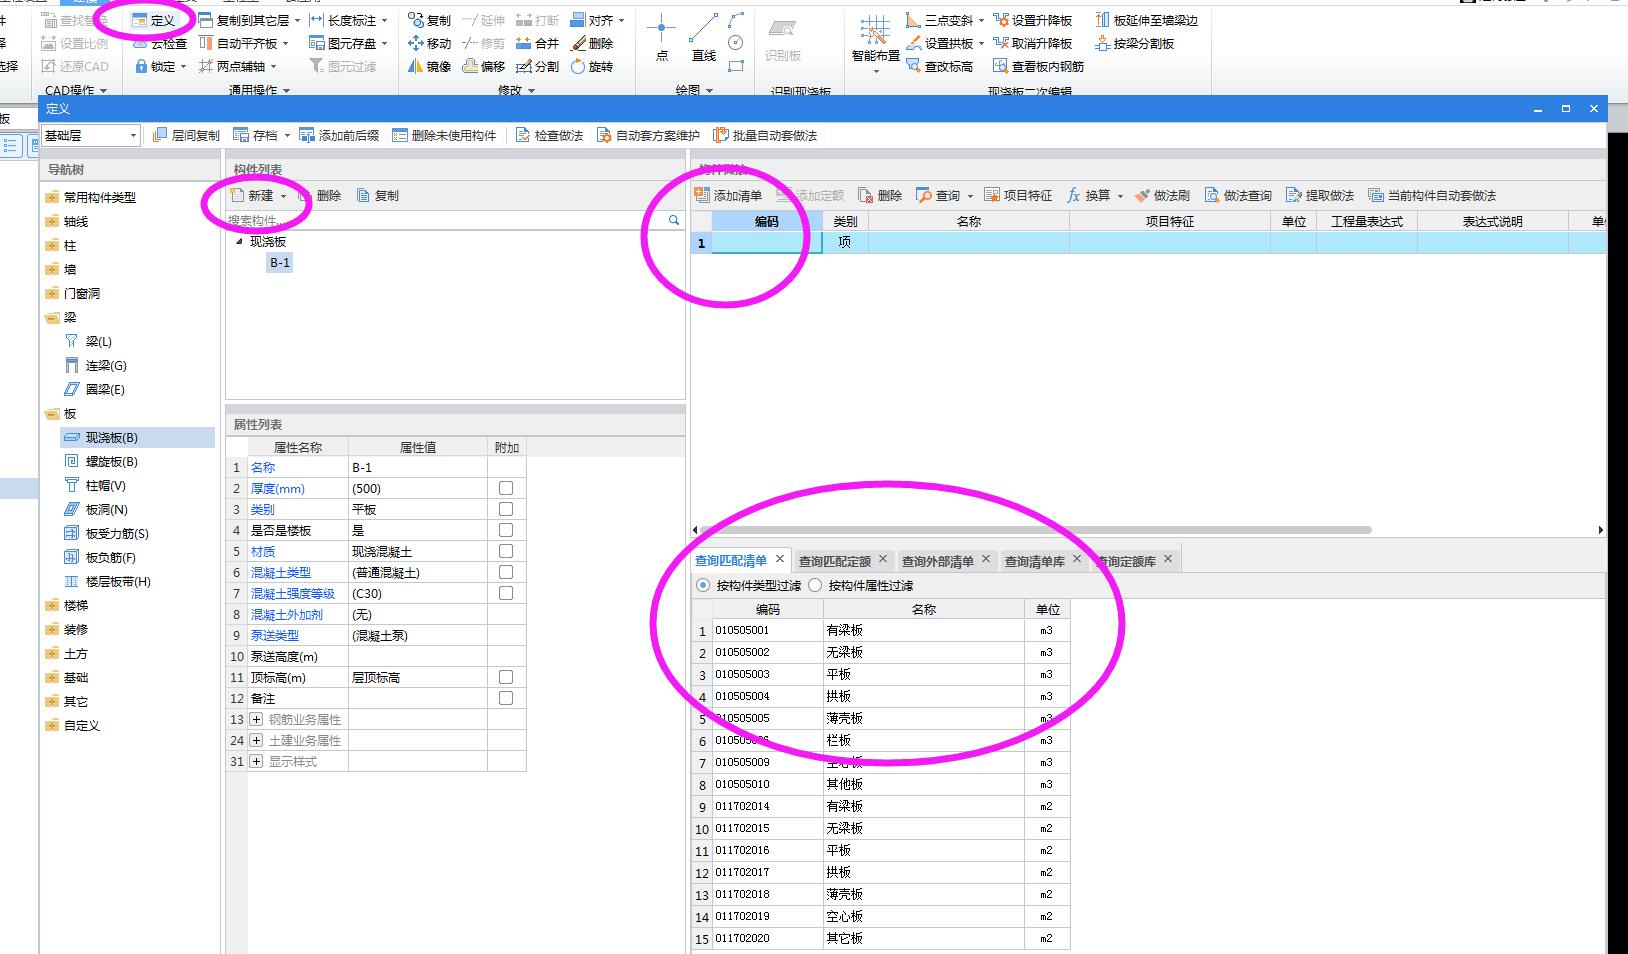Click 板延伸至墙梁边 tool
Image resolution: width=1628 pixels, height=954 pixels.
[1146, 20]
